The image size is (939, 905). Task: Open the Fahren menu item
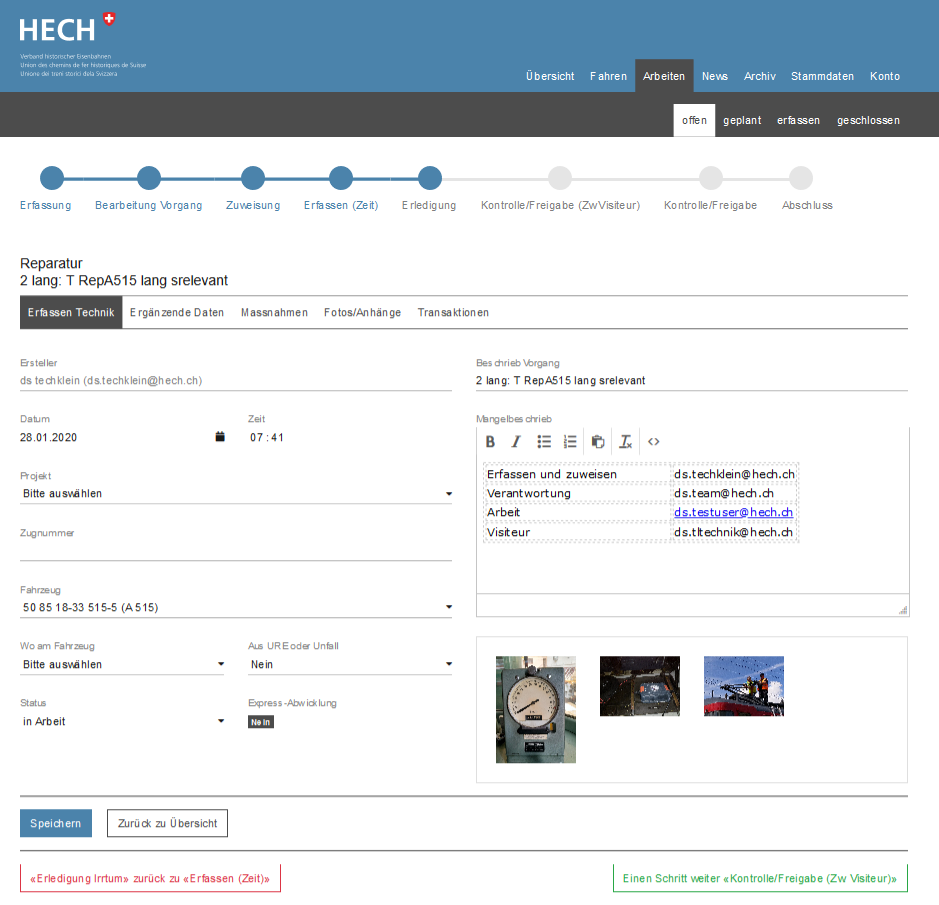[608, 76]
